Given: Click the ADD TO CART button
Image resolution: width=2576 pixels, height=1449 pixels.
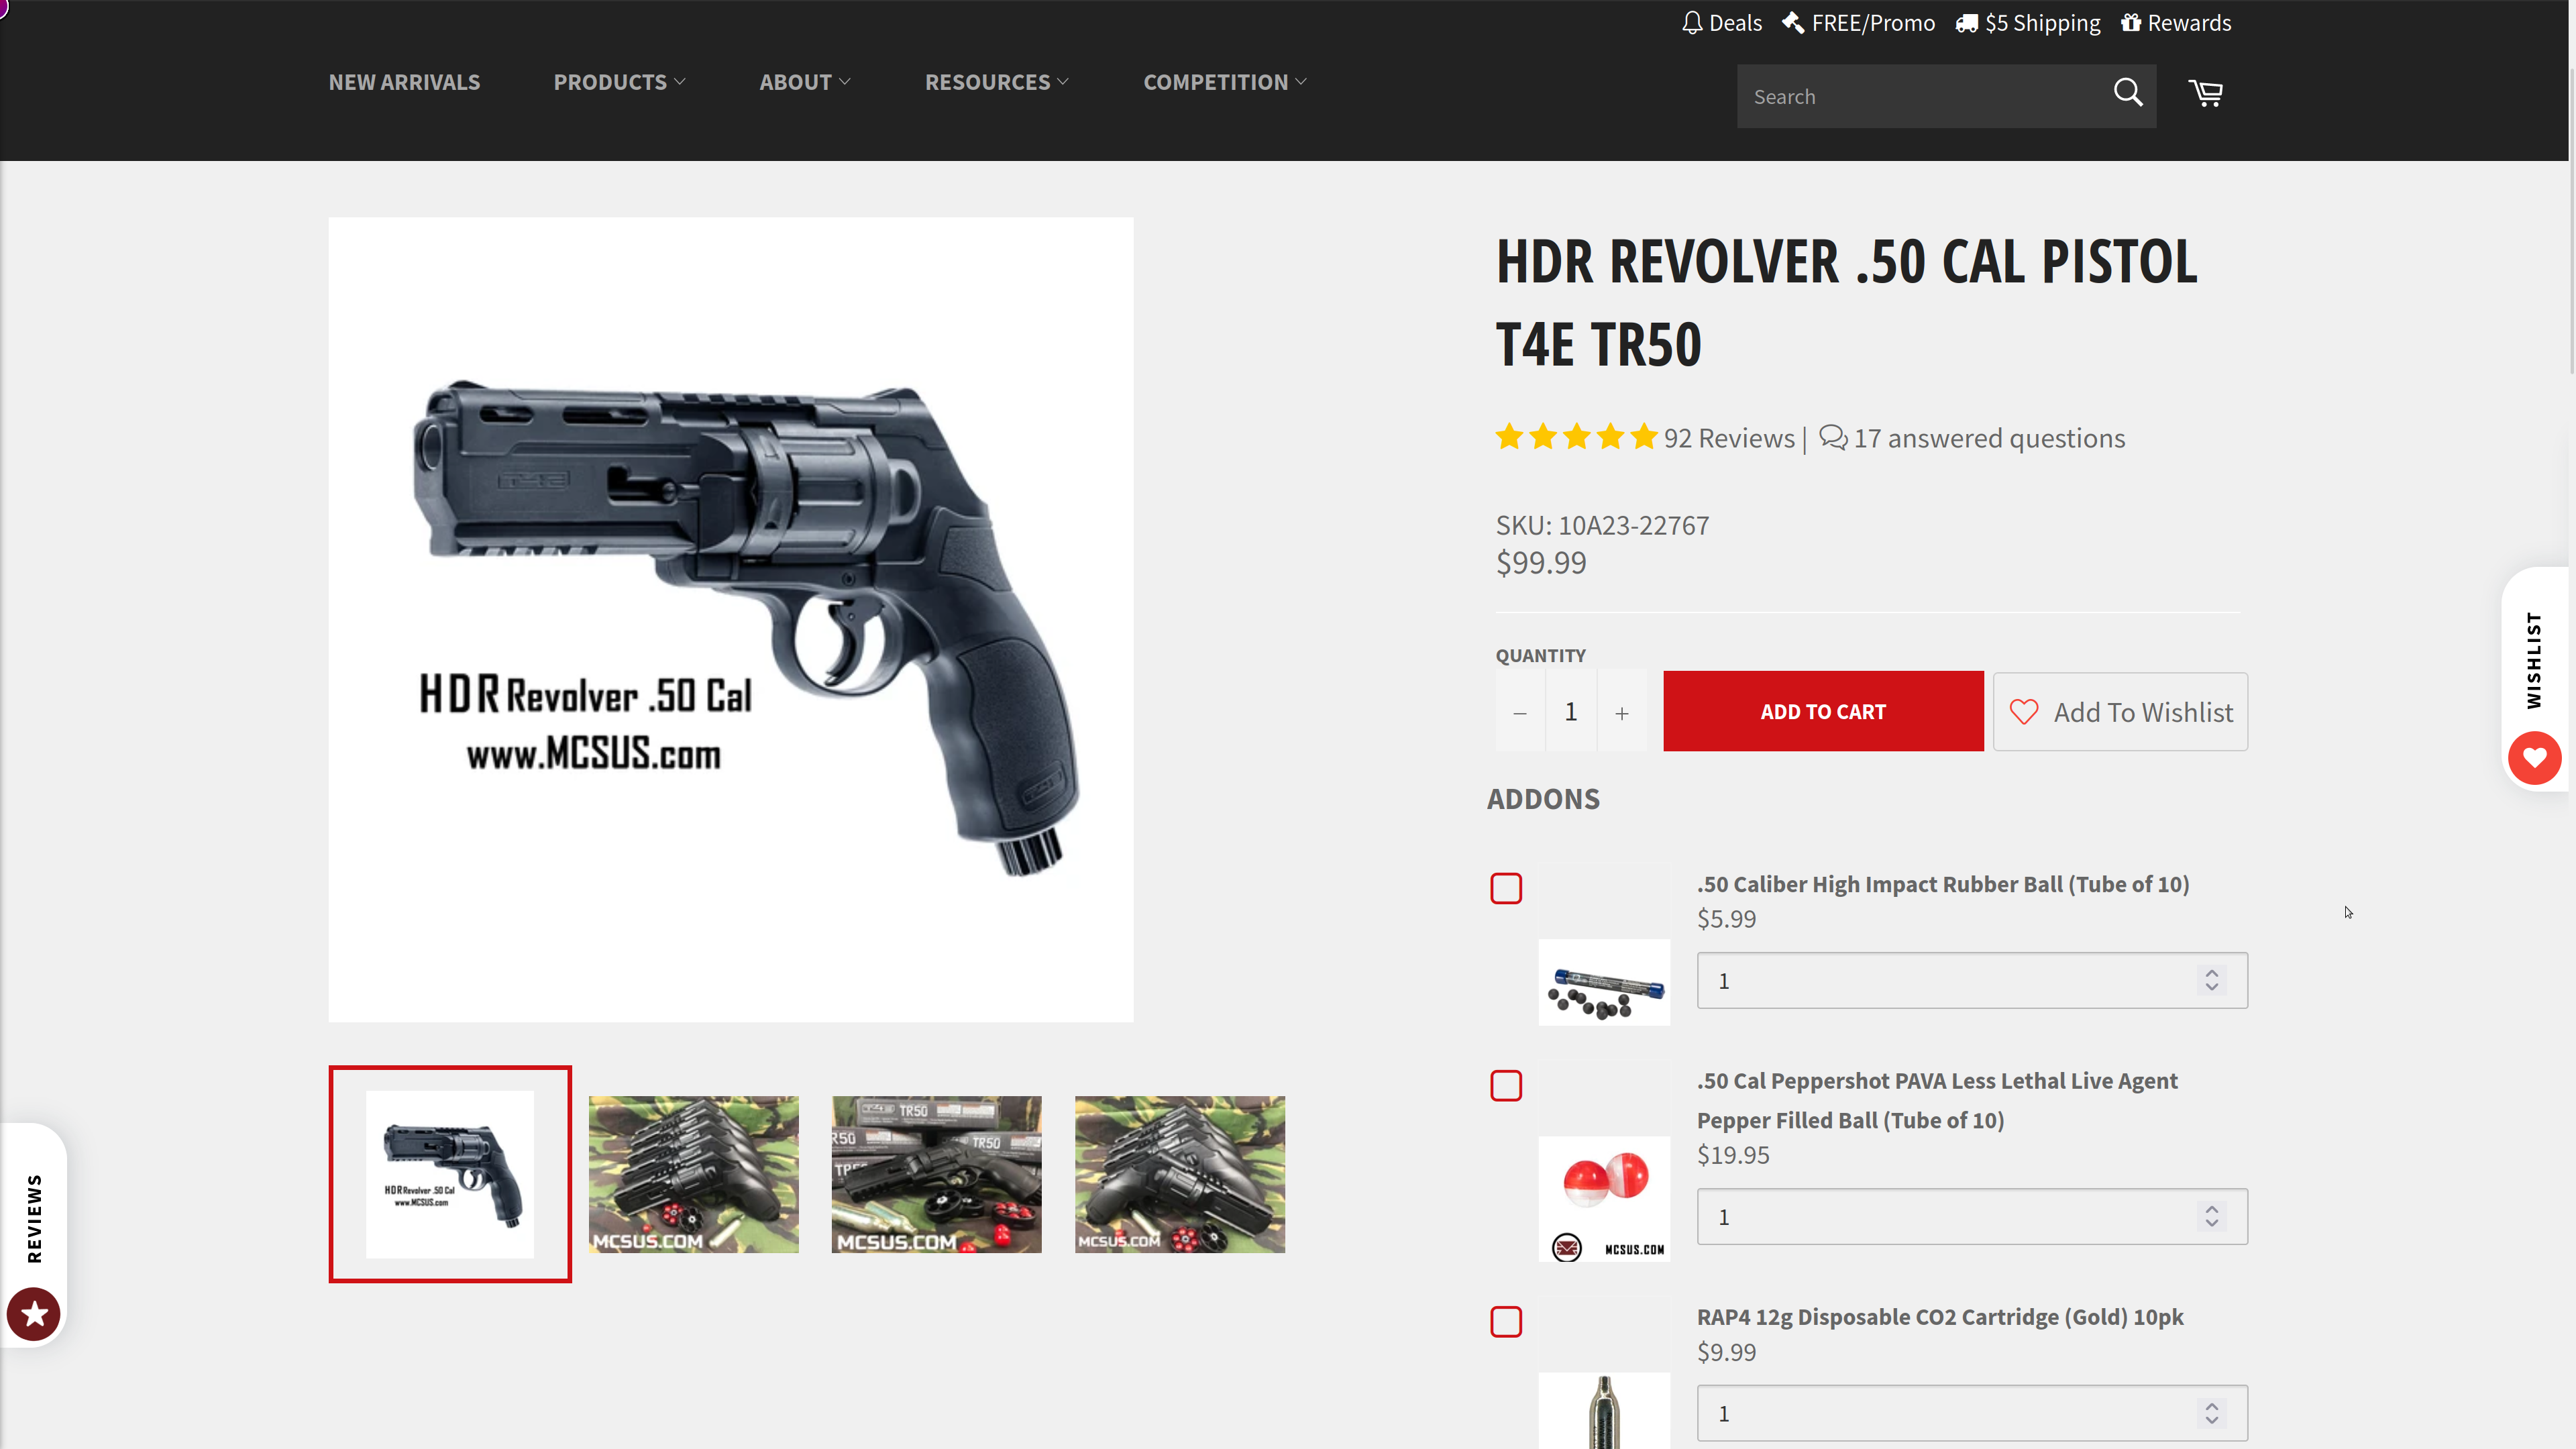Looking at the screenshot, I should [1823, 711].
